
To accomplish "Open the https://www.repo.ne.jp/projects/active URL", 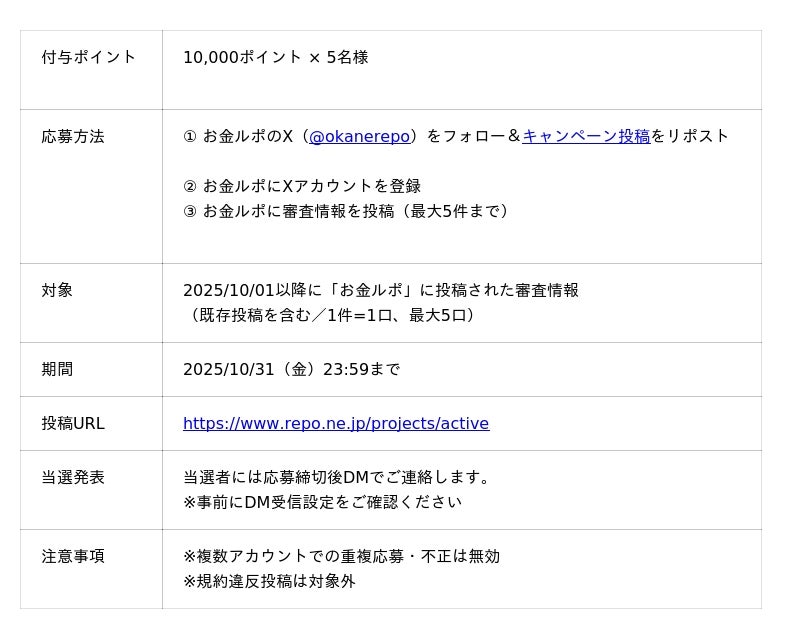I will pos(336,423).
